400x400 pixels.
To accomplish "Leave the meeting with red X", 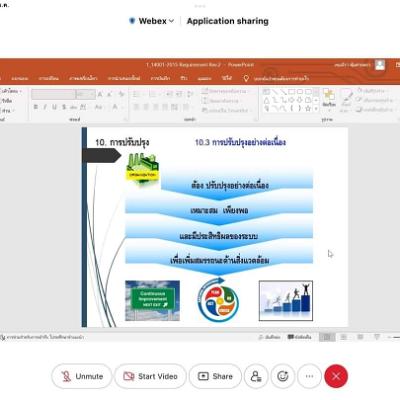I will coord(336,376).
